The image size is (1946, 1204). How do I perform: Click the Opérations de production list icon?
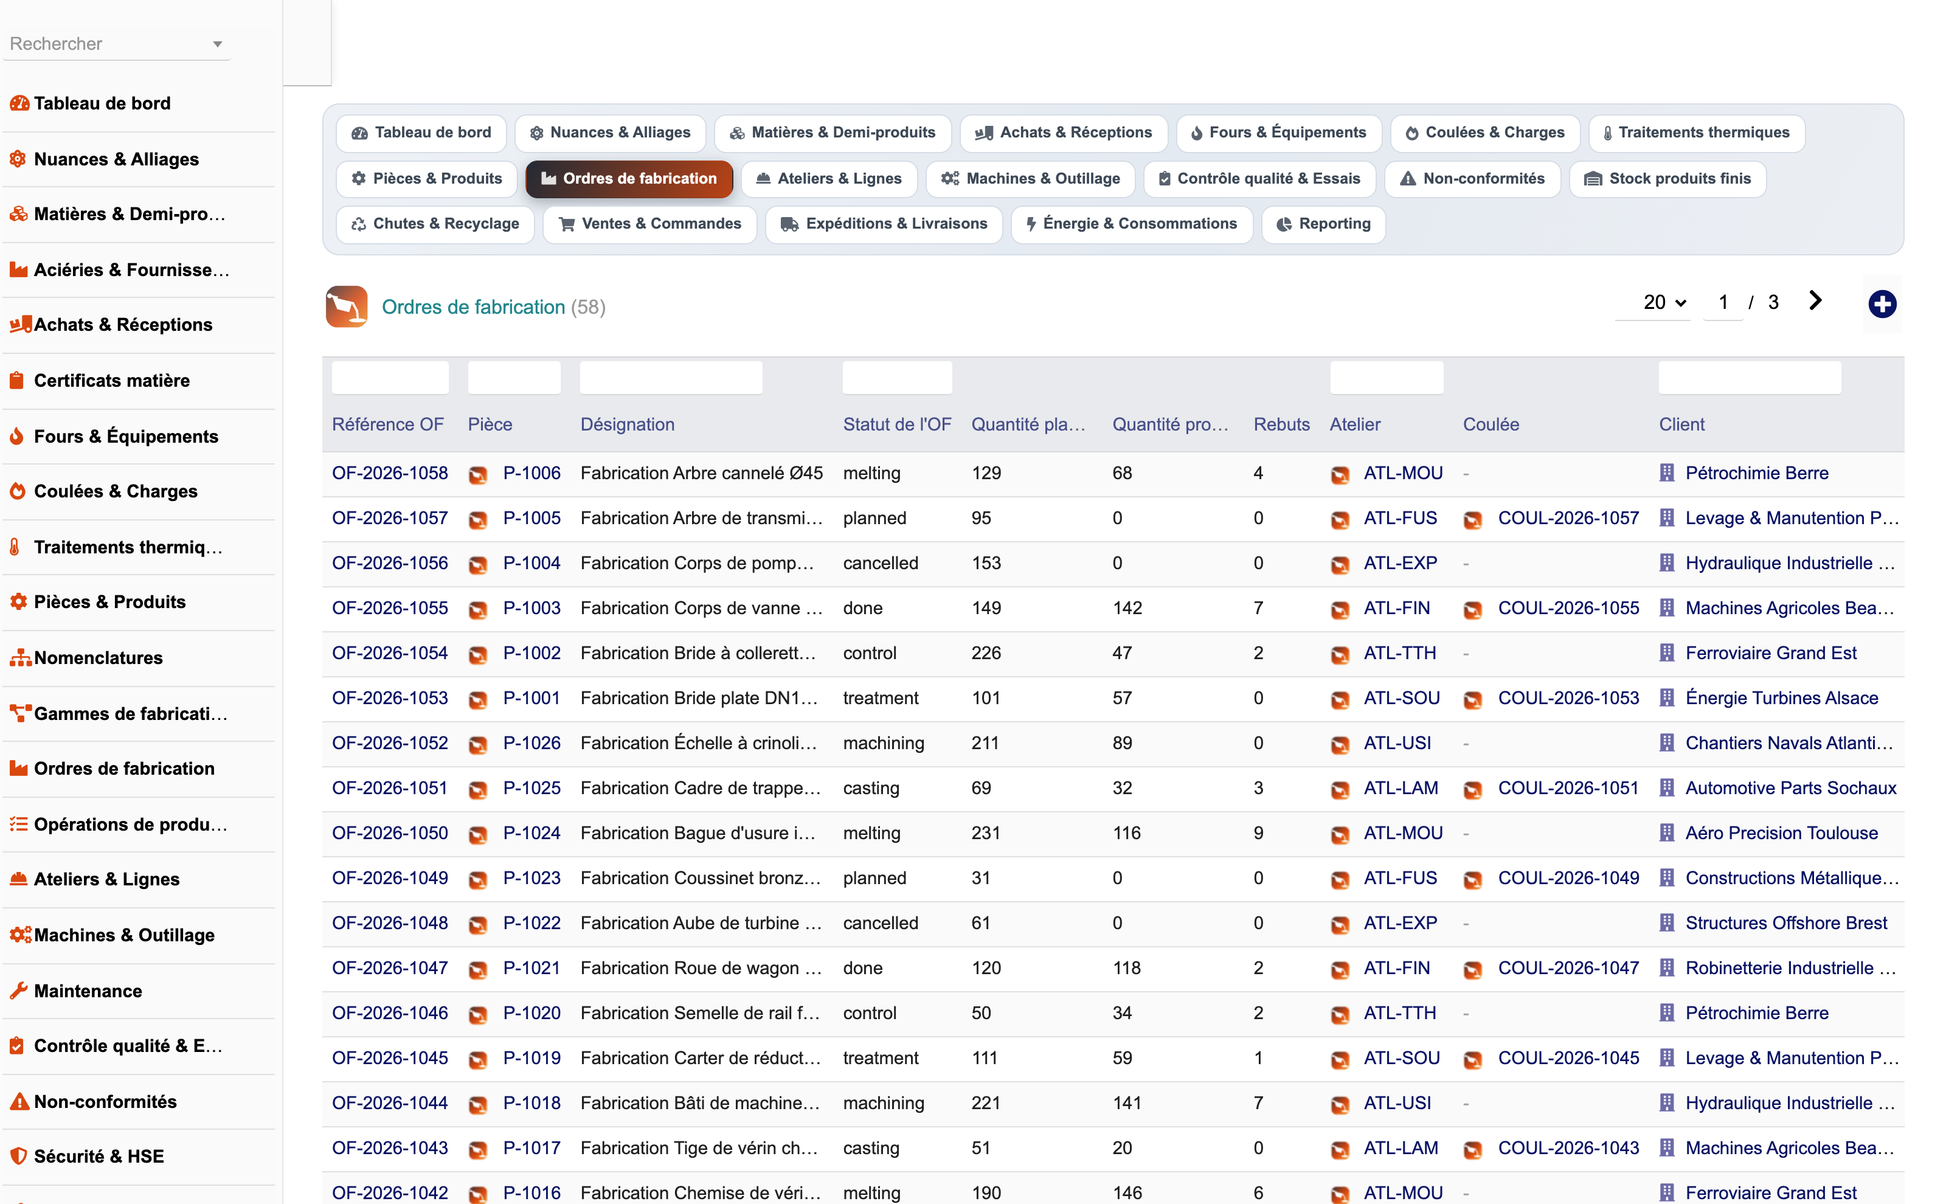pos(19,824)
